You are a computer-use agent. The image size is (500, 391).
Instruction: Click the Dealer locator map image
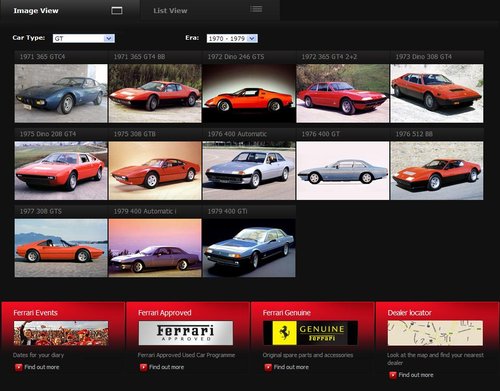tap(435, 333)
